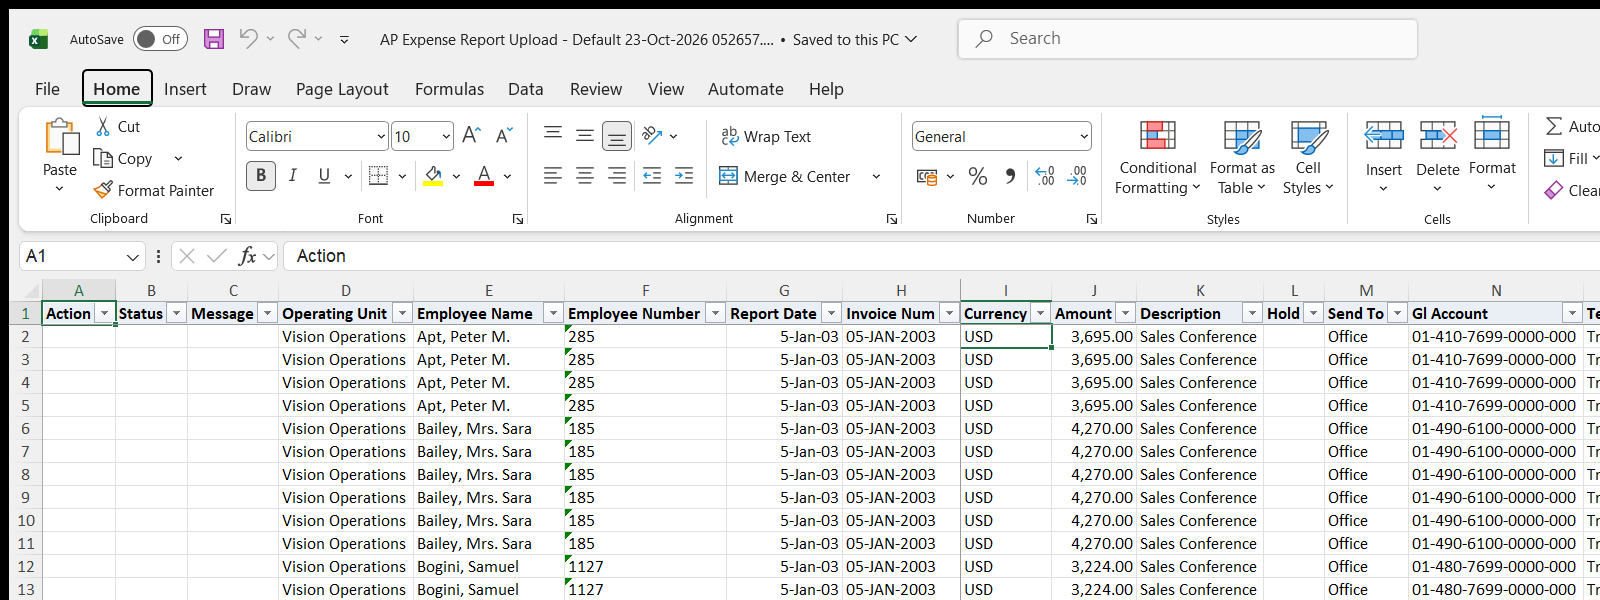The image size is (1600, 600).
Task: Click the Align Right icon
Action: 617,176
